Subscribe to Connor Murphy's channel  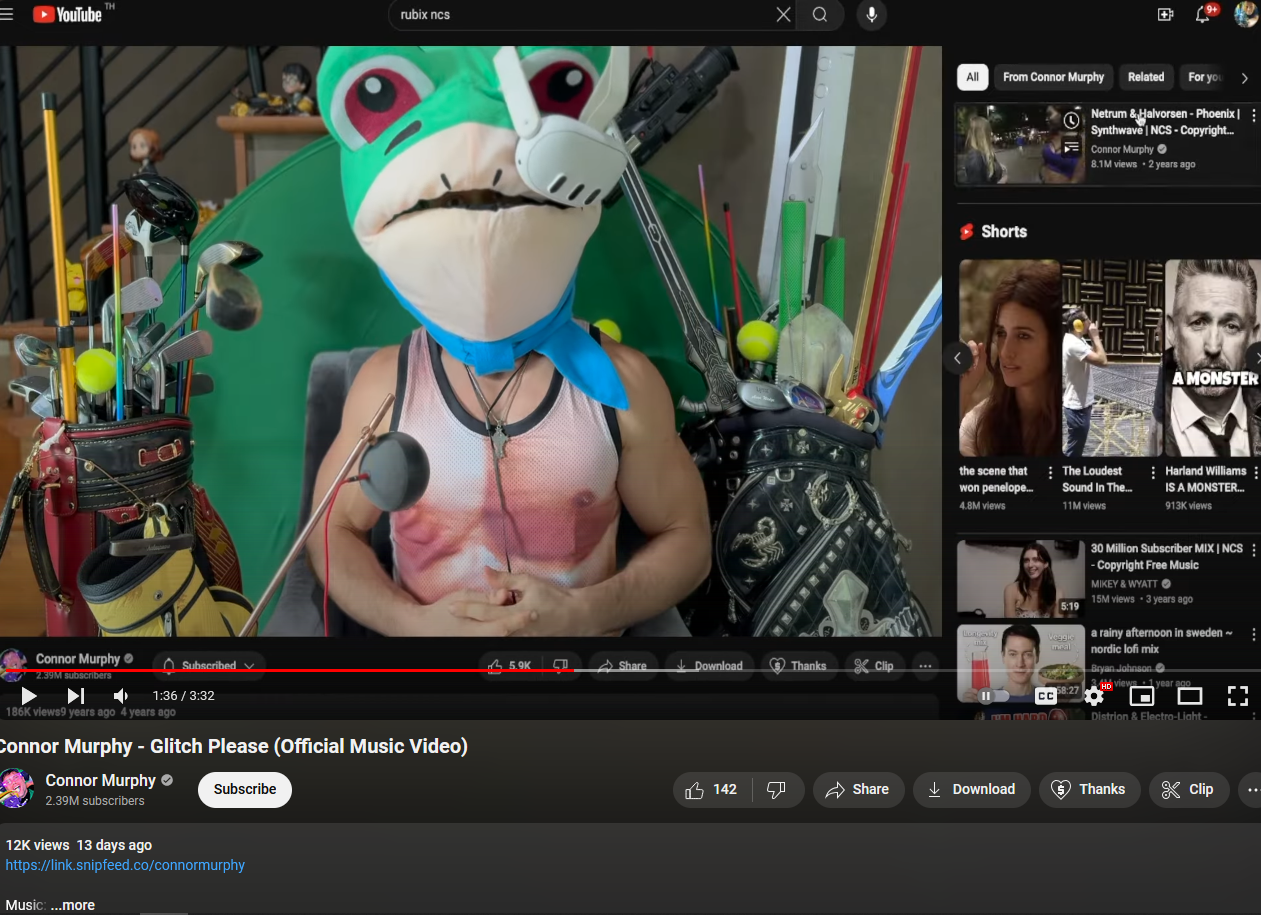244,789
